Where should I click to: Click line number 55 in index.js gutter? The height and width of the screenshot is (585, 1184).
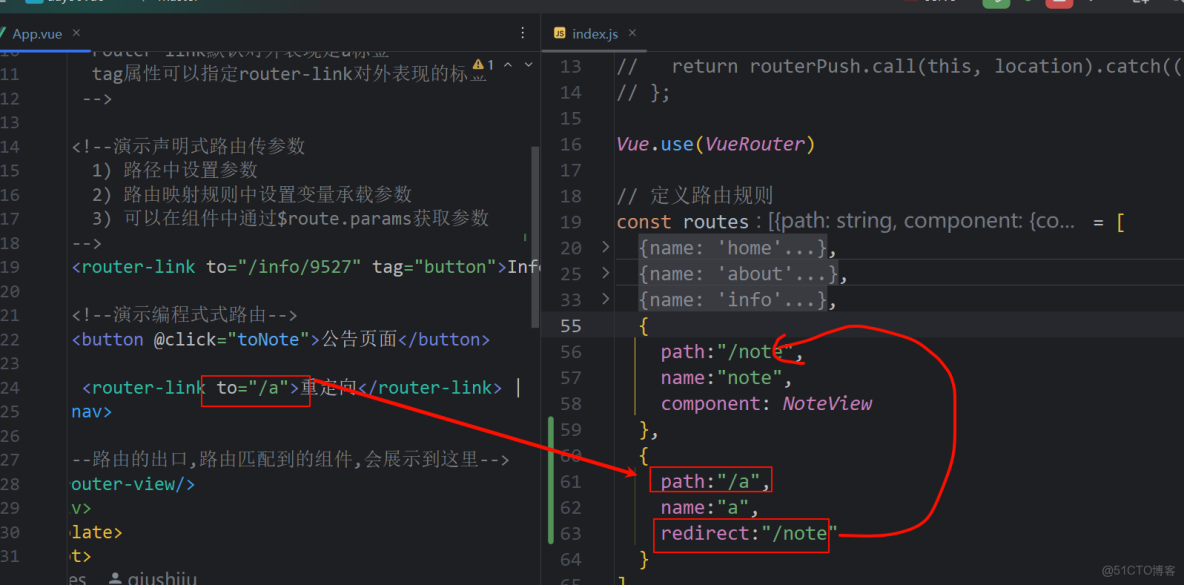570,325
